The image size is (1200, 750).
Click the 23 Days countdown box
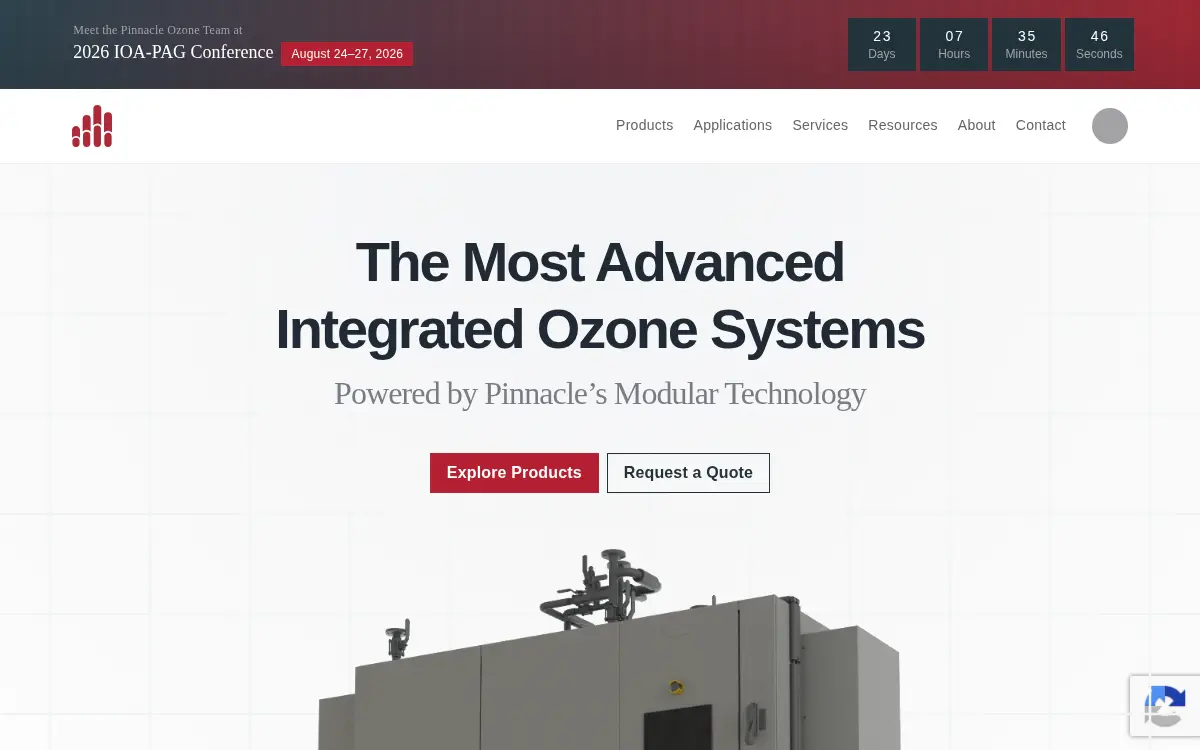(882, 44)
